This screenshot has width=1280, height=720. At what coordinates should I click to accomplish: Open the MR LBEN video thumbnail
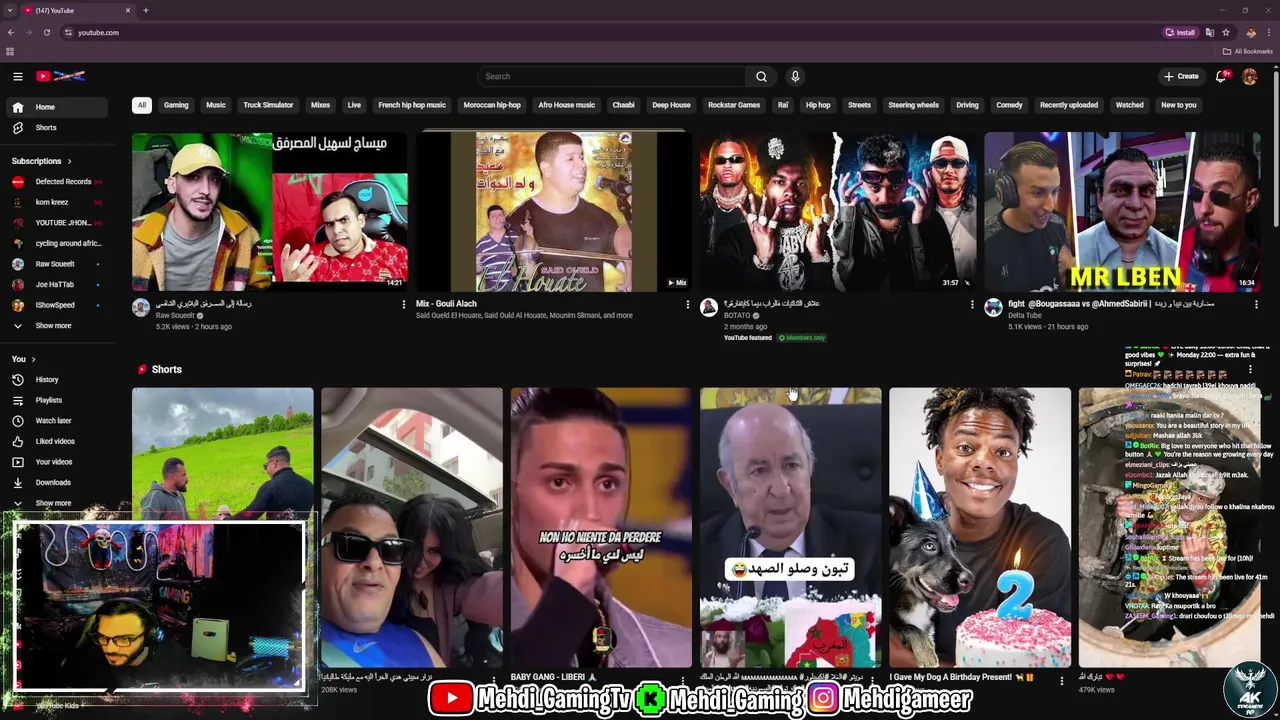[x=1122, y=211]
